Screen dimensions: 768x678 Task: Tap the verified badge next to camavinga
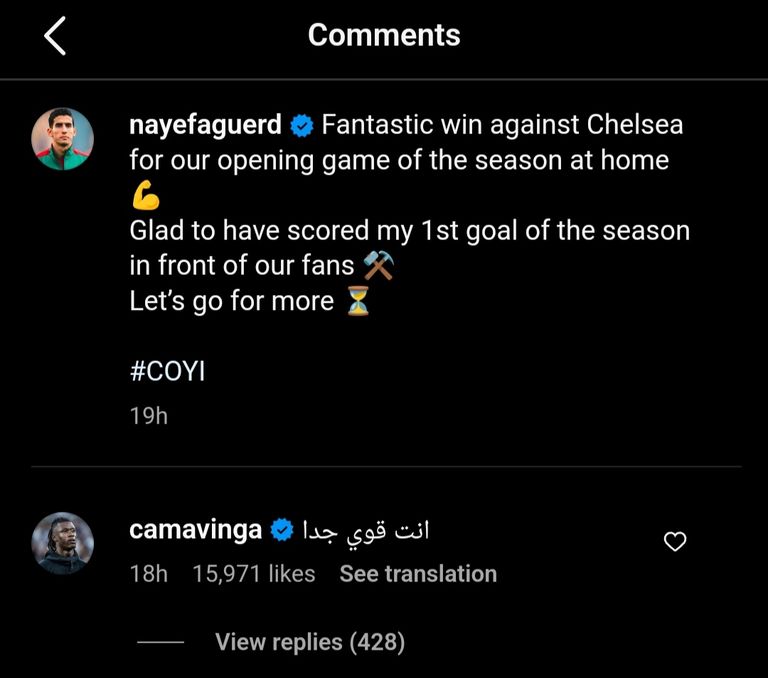point(282,531)
